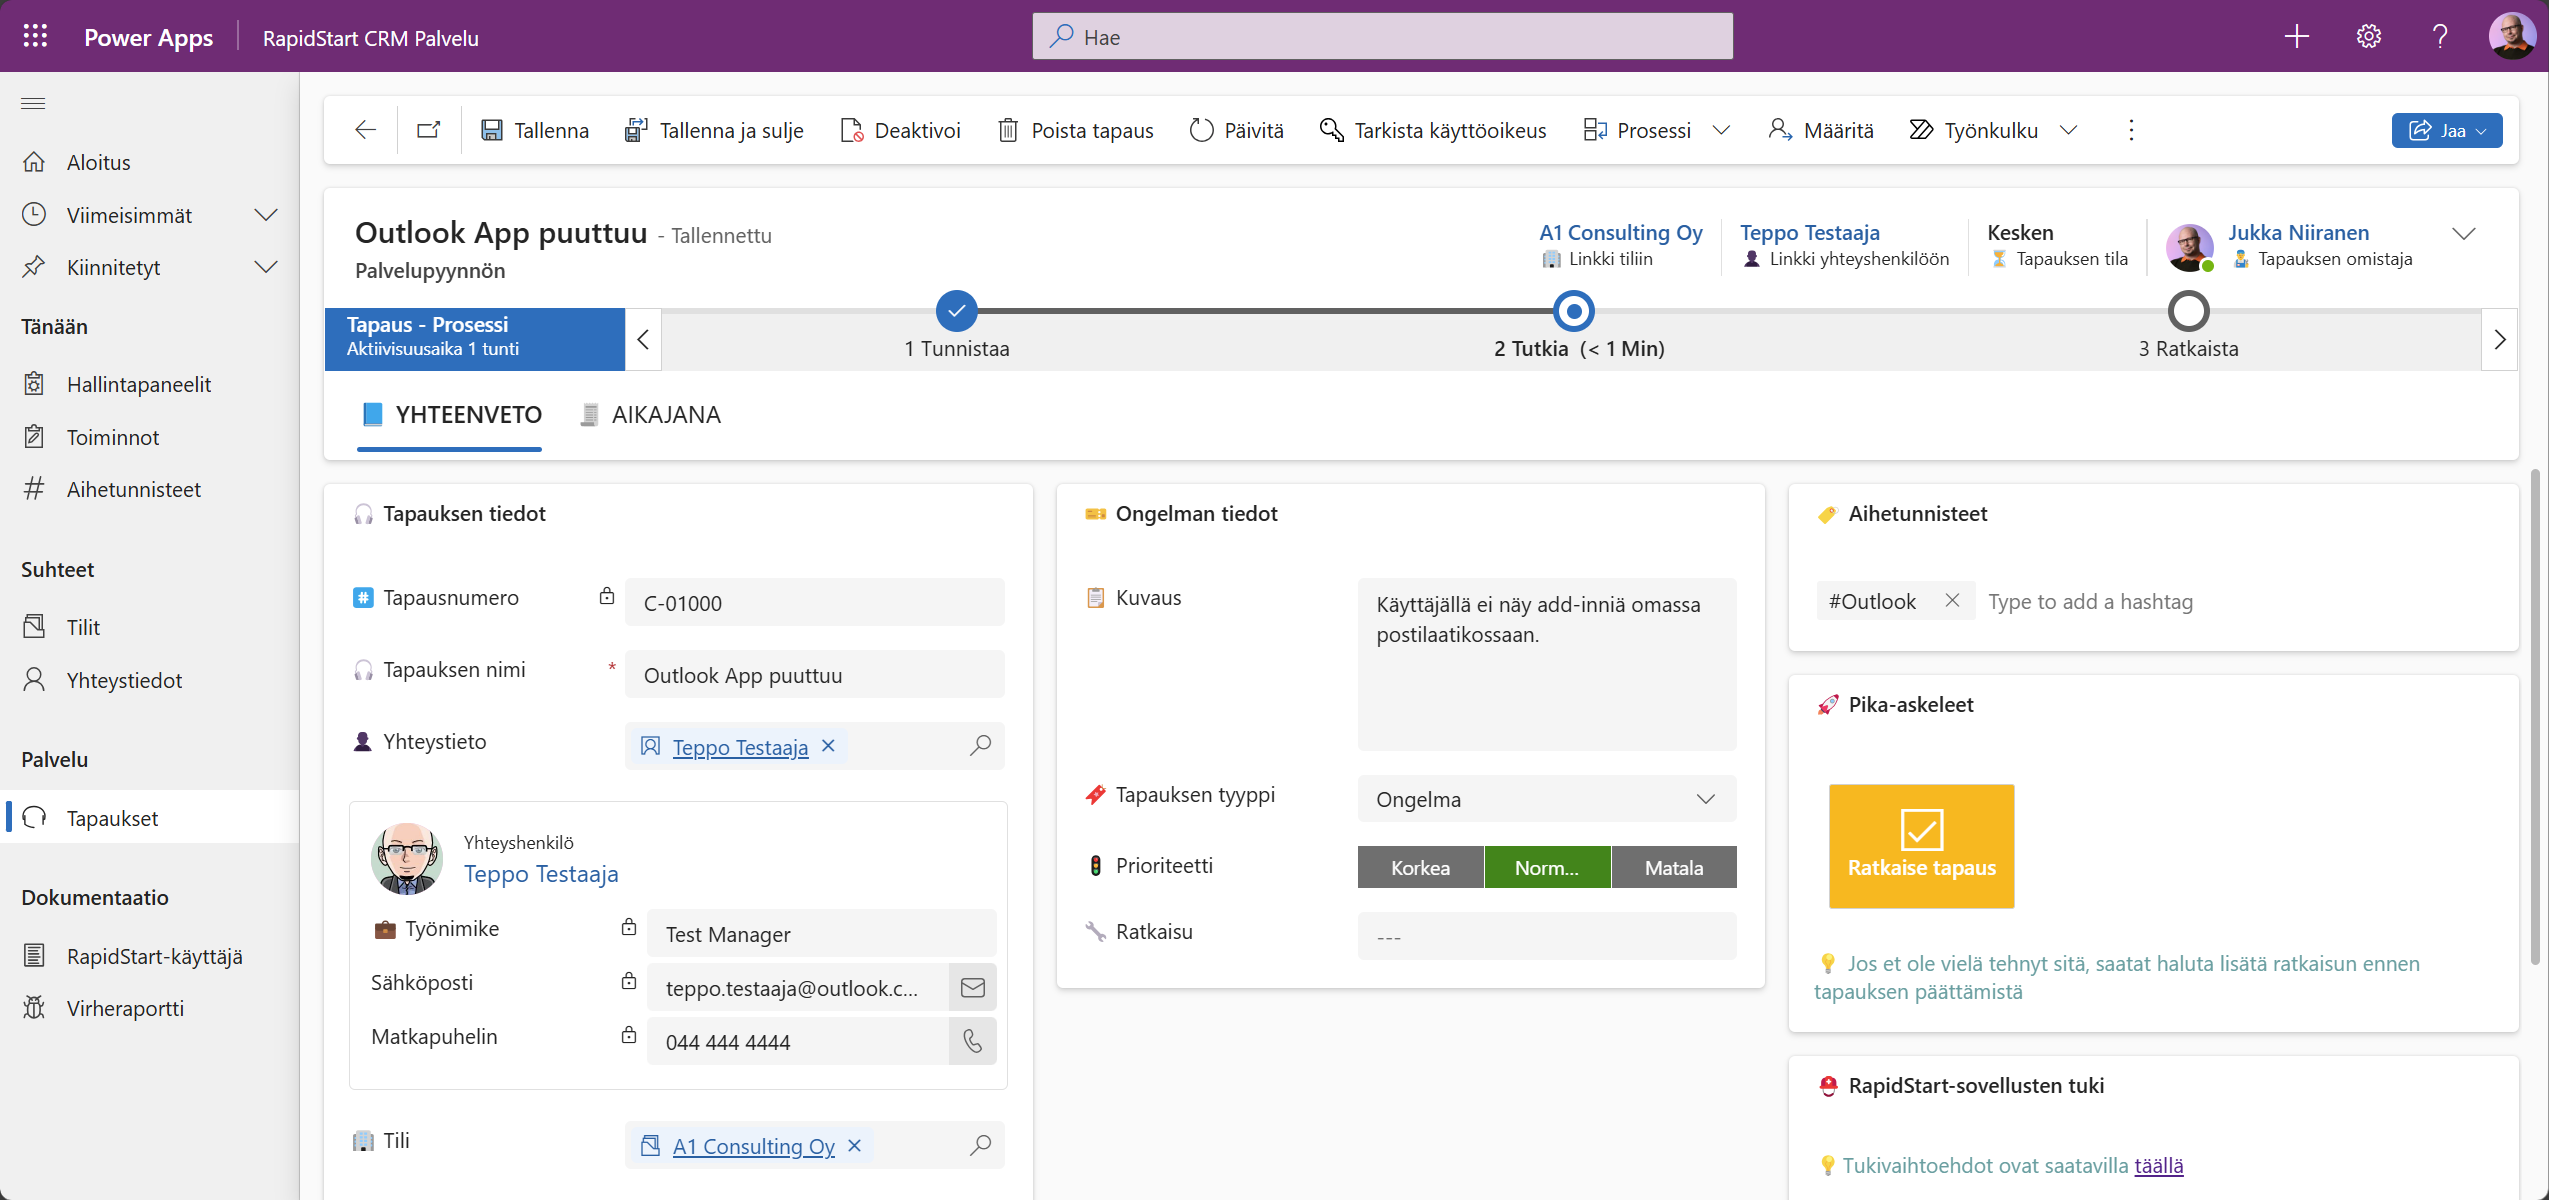Open the Tapauksen tyyppi dropdown
This screenshot has height=1200, width=2549.
[1704, 799]
